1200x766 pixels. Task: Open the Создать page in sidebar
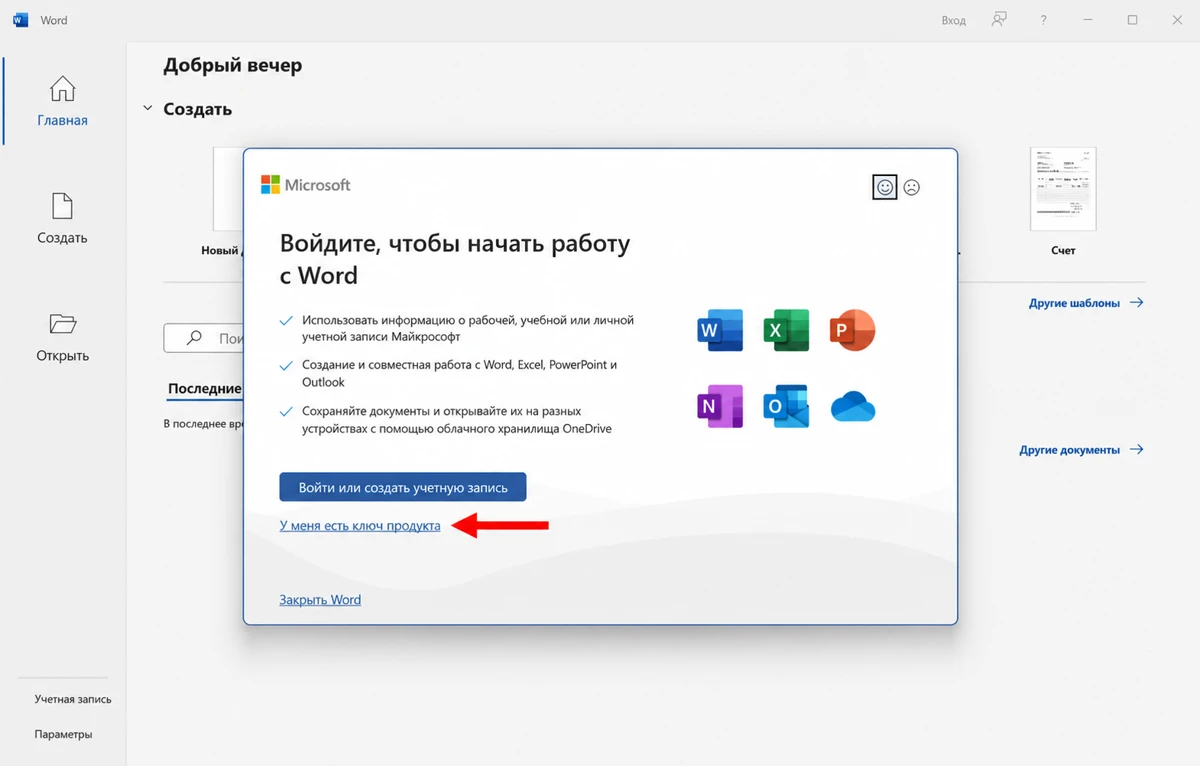pos(62,219)
